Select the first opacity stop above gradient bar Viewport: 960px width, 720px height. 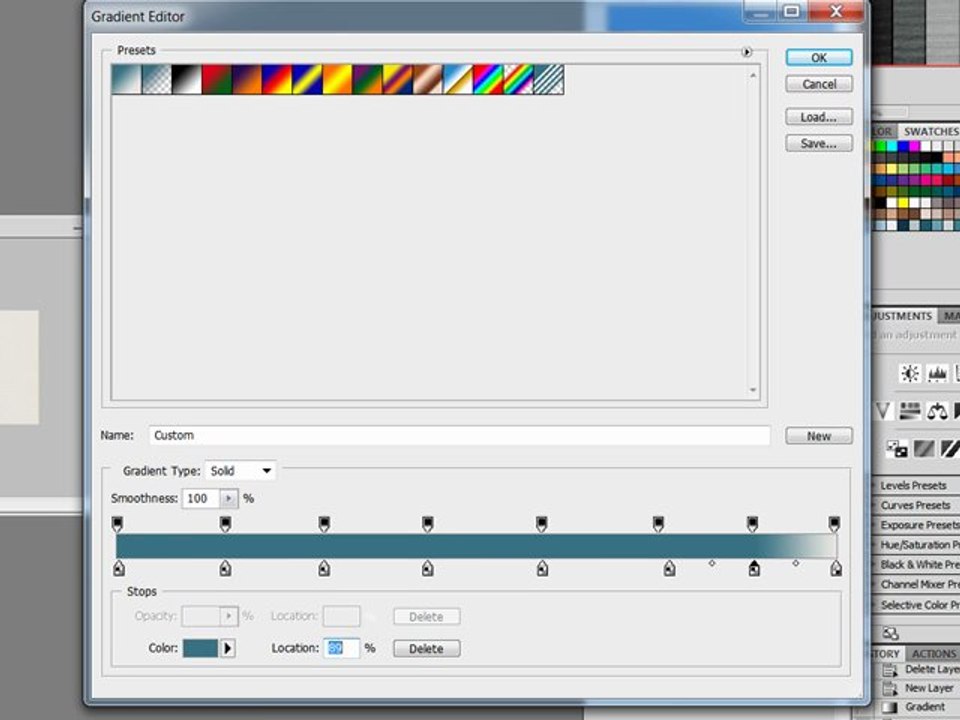click(x=118, y=524)
